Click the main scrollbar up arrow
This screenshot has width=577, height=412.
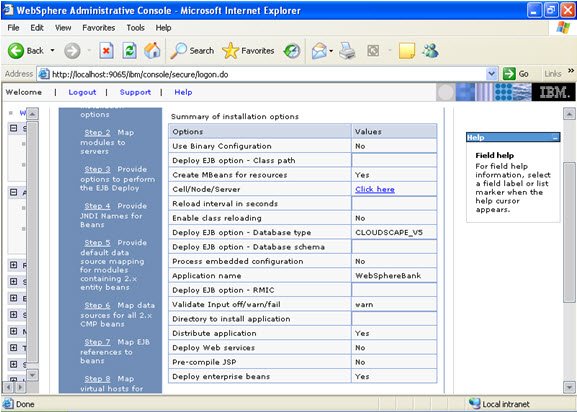click(x=569, y=114)
